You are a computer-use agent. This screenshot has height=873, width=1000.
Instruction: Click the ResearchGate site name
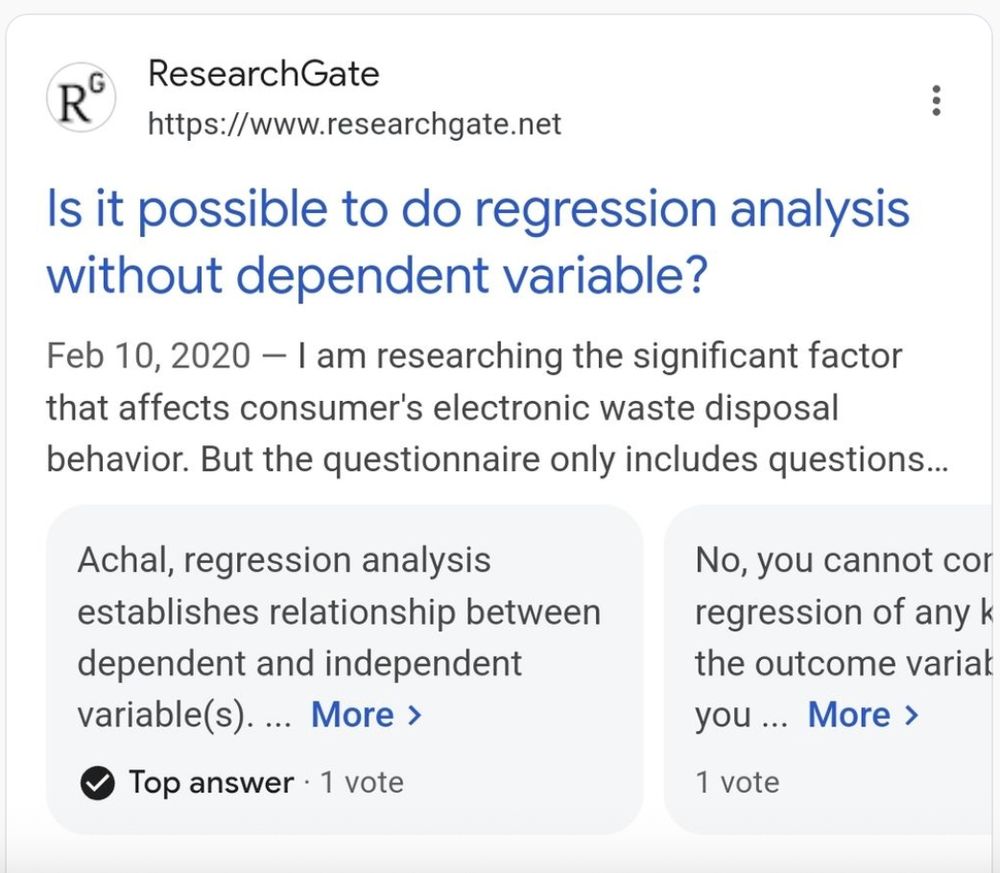(263, 73)
